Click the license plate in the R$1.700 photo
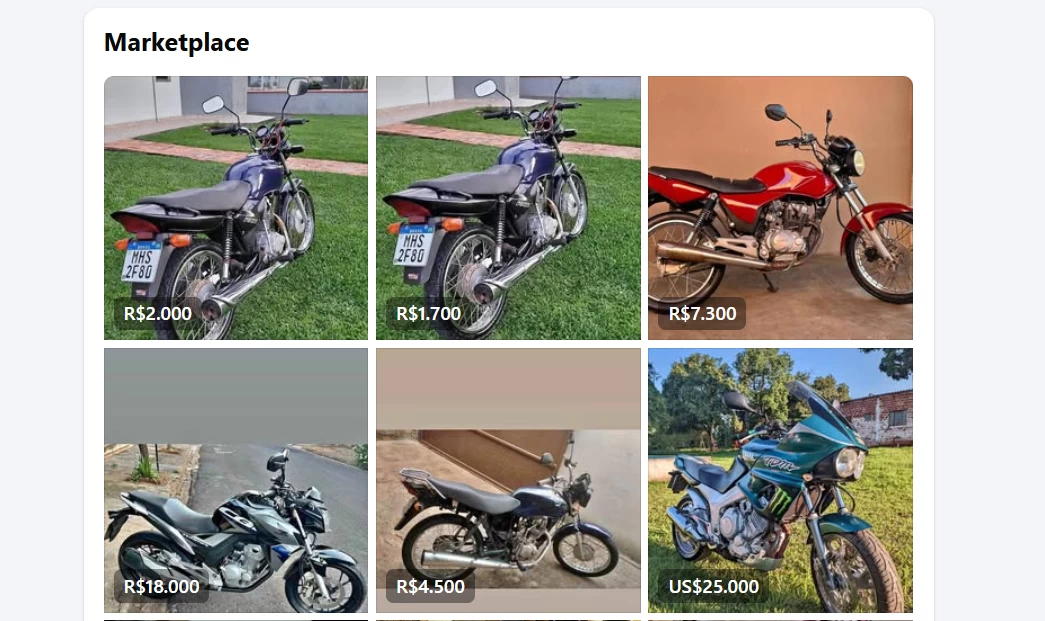This screenshot has height=621, width=1045. pos(413,246)
